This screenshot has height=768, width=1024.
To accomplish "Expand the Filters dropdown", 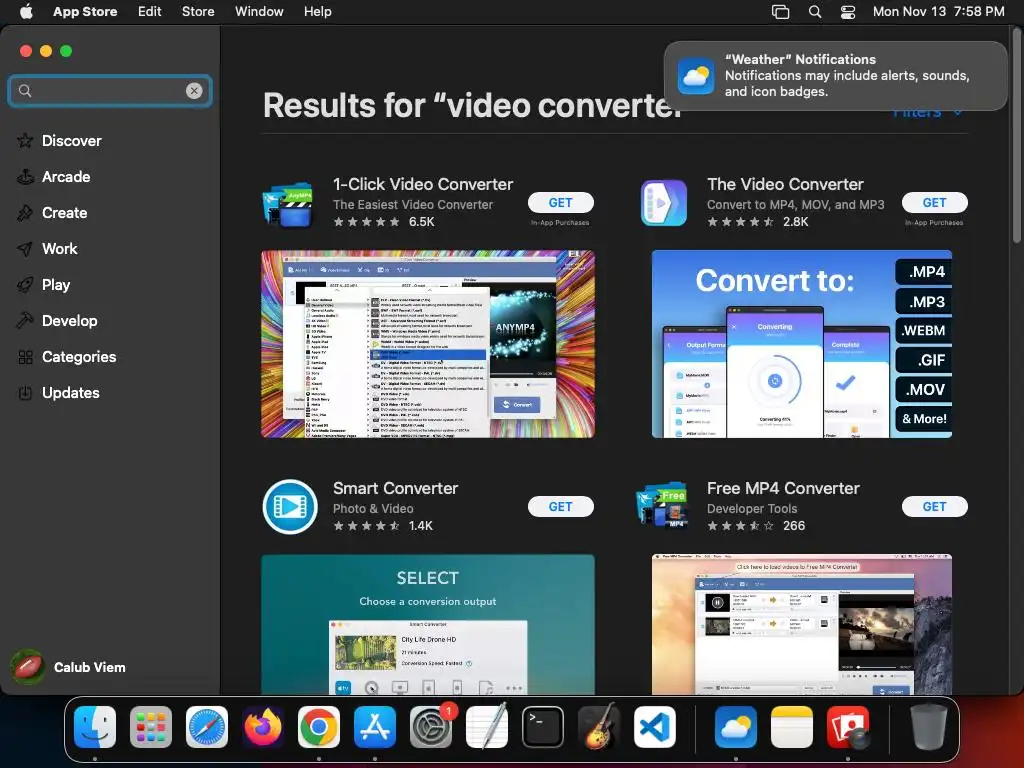I will point(927,113).
